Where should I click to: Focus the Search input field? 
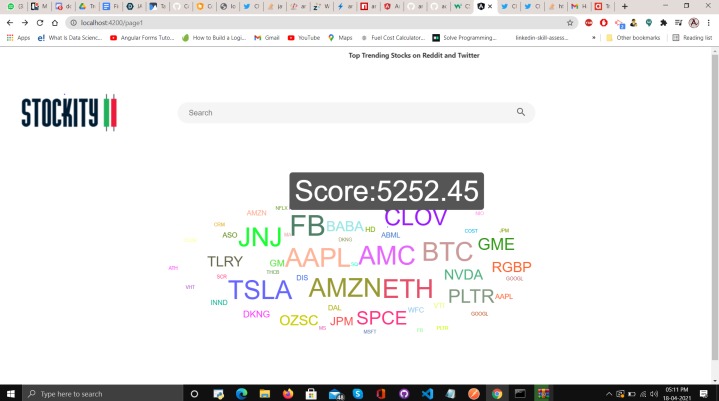(x=356, y=112)
